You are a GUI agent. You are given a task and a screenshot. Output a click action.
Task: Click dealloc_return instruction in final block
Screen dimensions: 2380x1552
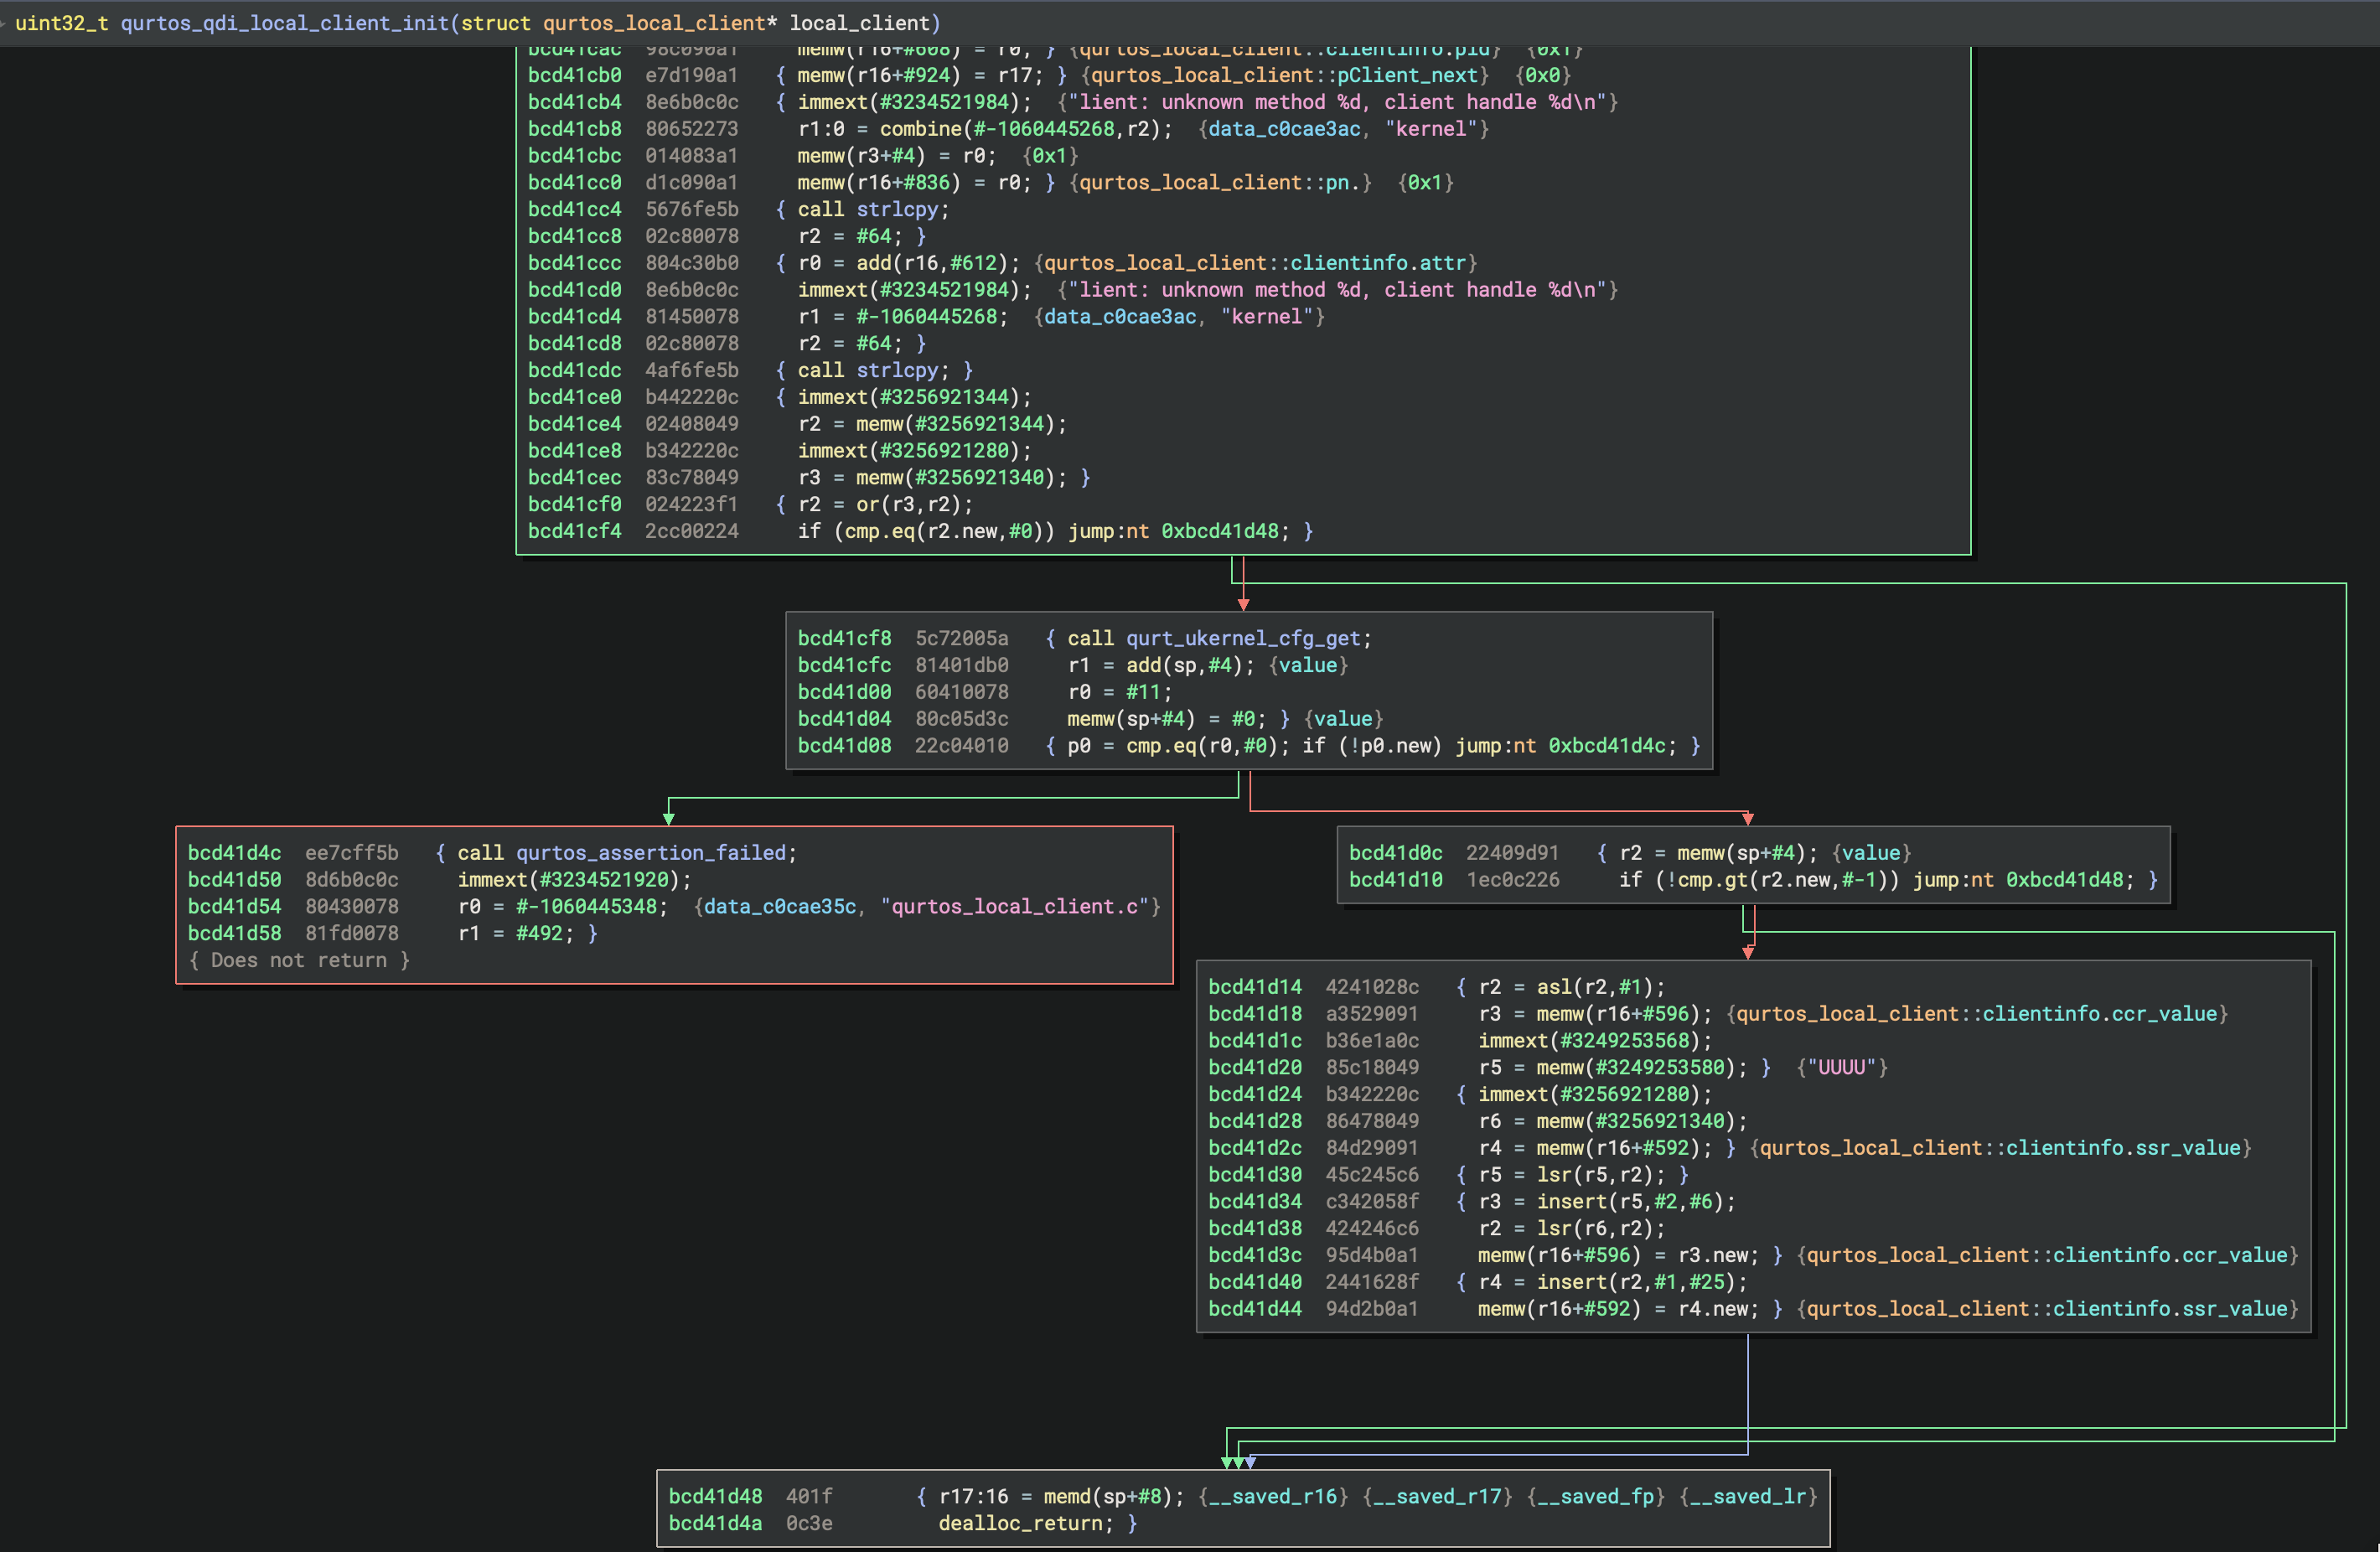(x=1019, y=1523)
